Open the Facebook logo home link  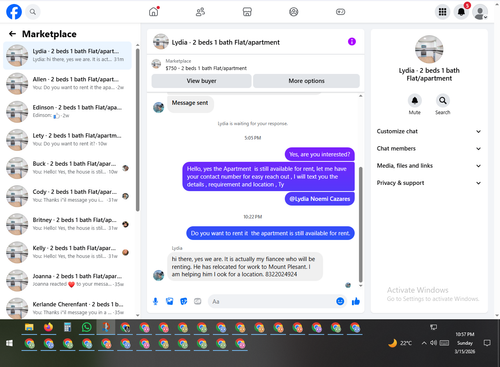[14, 12]
